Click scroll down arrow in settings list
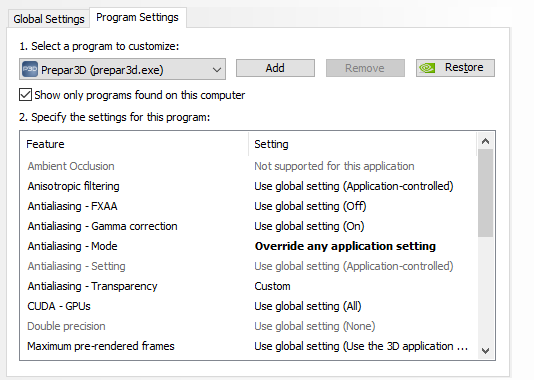The height and width of the screenshot is (380, 534). point(485,350)
